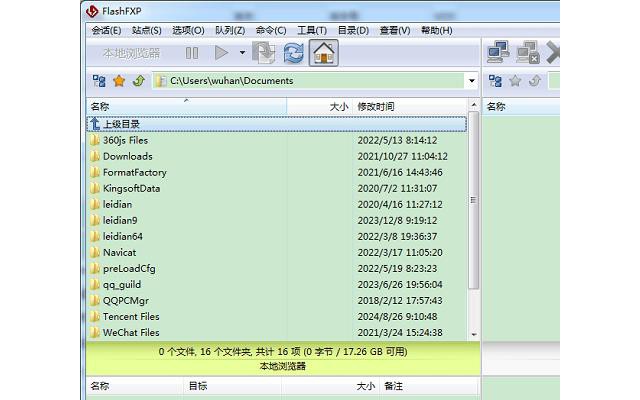Click the left pane green up-directory arrow

point(139,81)
